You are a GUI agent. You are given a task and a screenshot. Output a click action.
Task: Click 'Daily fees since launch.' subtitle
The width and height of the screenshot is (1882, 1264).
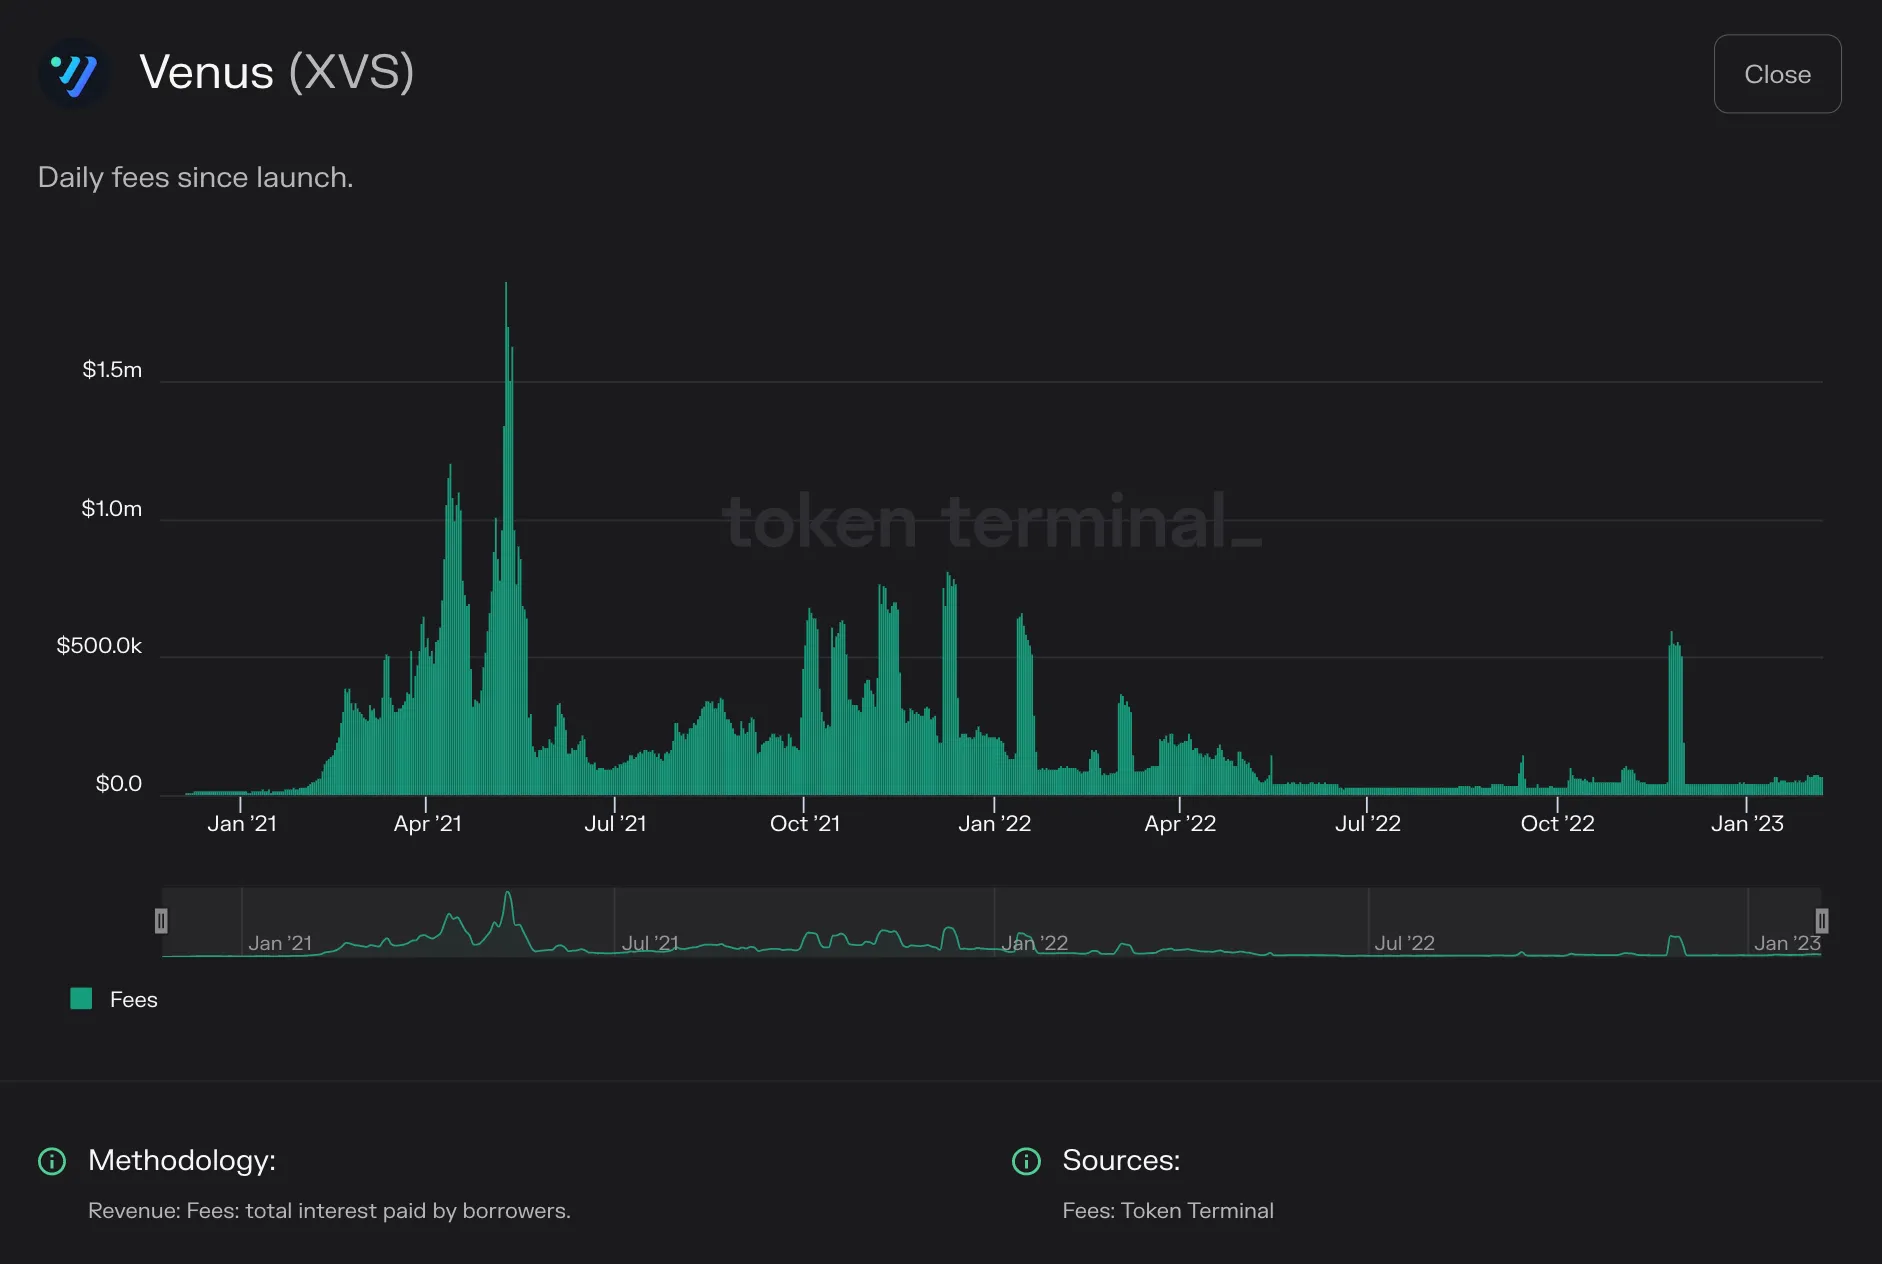click(195, 178)
